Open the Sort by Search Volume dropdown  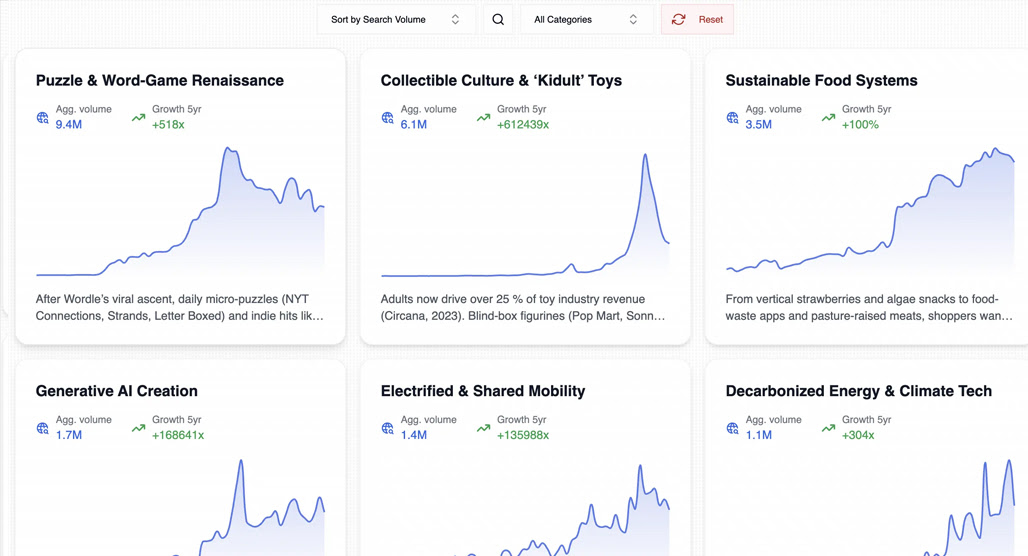396,20
